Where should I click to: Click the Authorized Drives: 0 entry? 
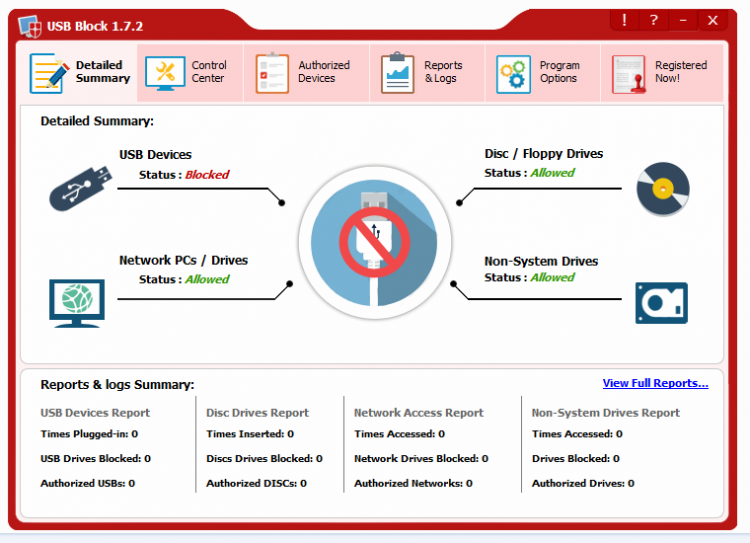pyautogui.click(x=583, y=484)
